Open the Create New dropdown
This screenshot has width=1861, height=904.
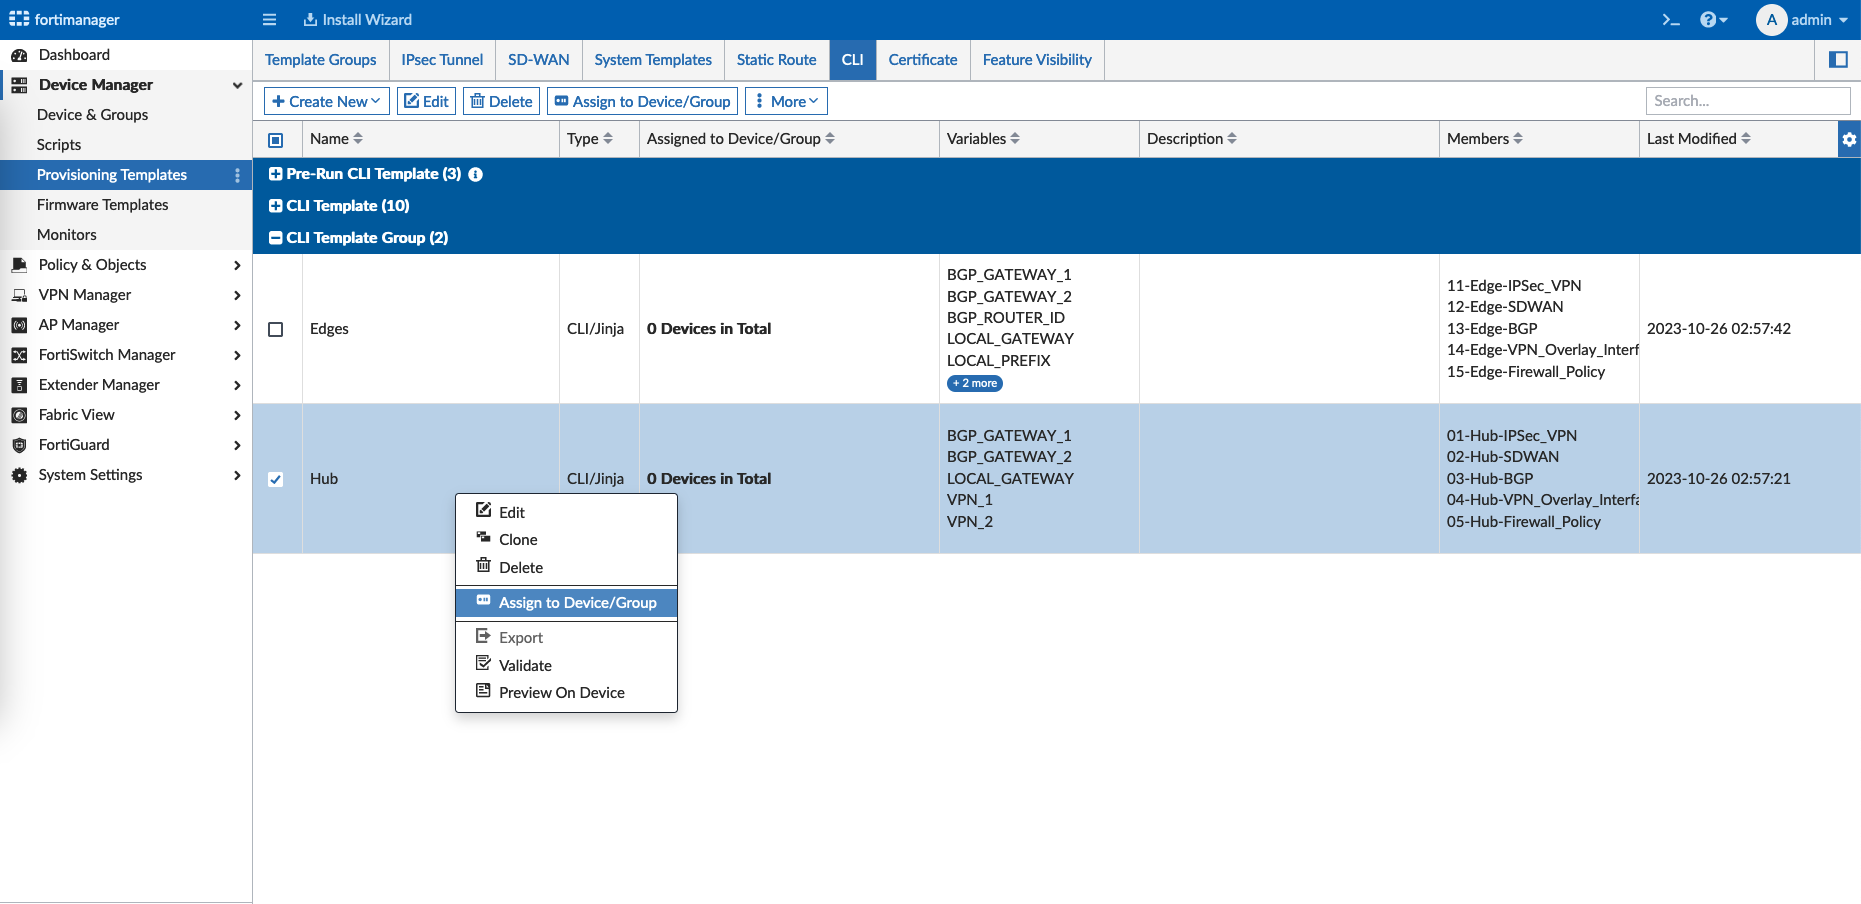tap(326, 101)
